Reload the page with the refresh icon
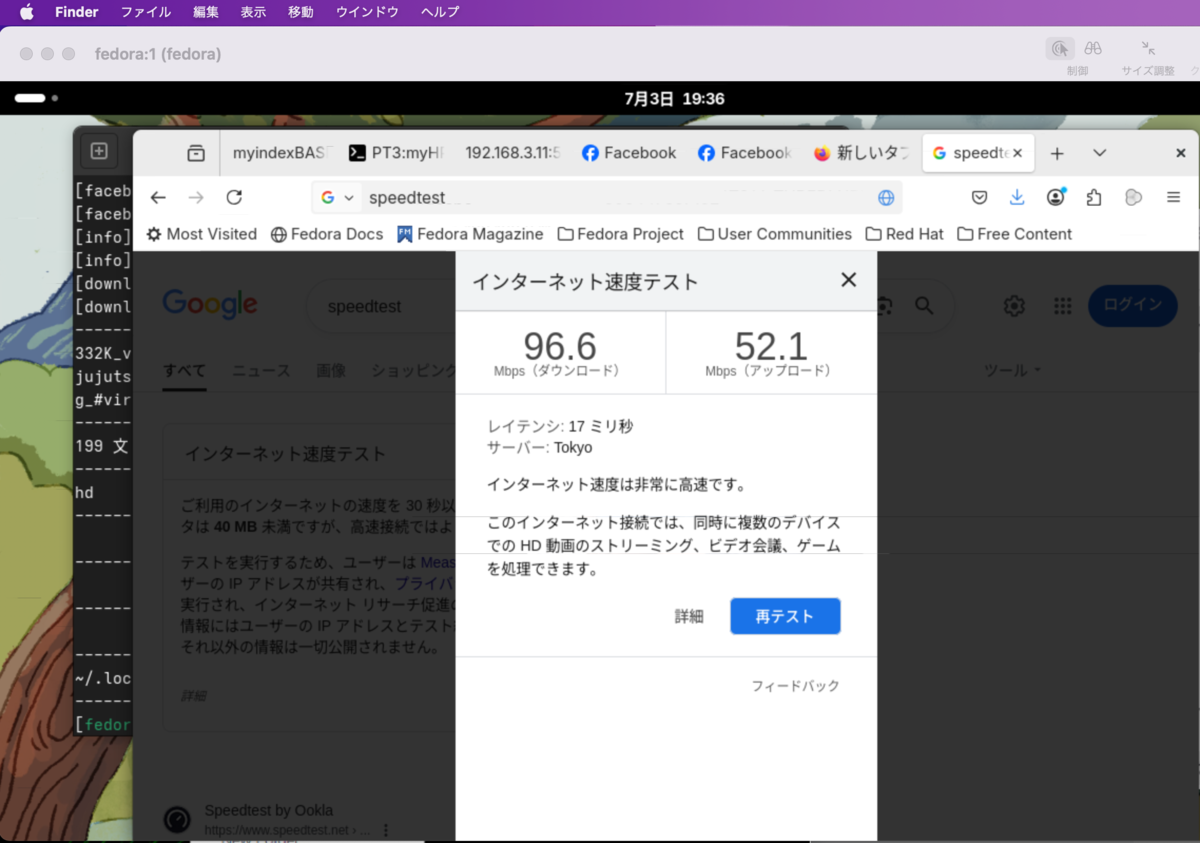 [x=234, y=197]
